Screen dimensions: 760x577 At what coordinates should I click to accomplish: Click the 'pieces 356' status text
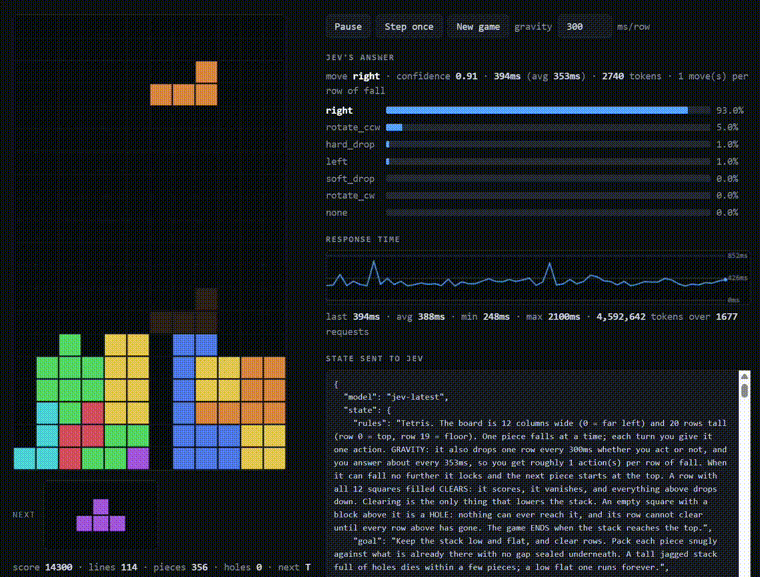coord(180,567)
